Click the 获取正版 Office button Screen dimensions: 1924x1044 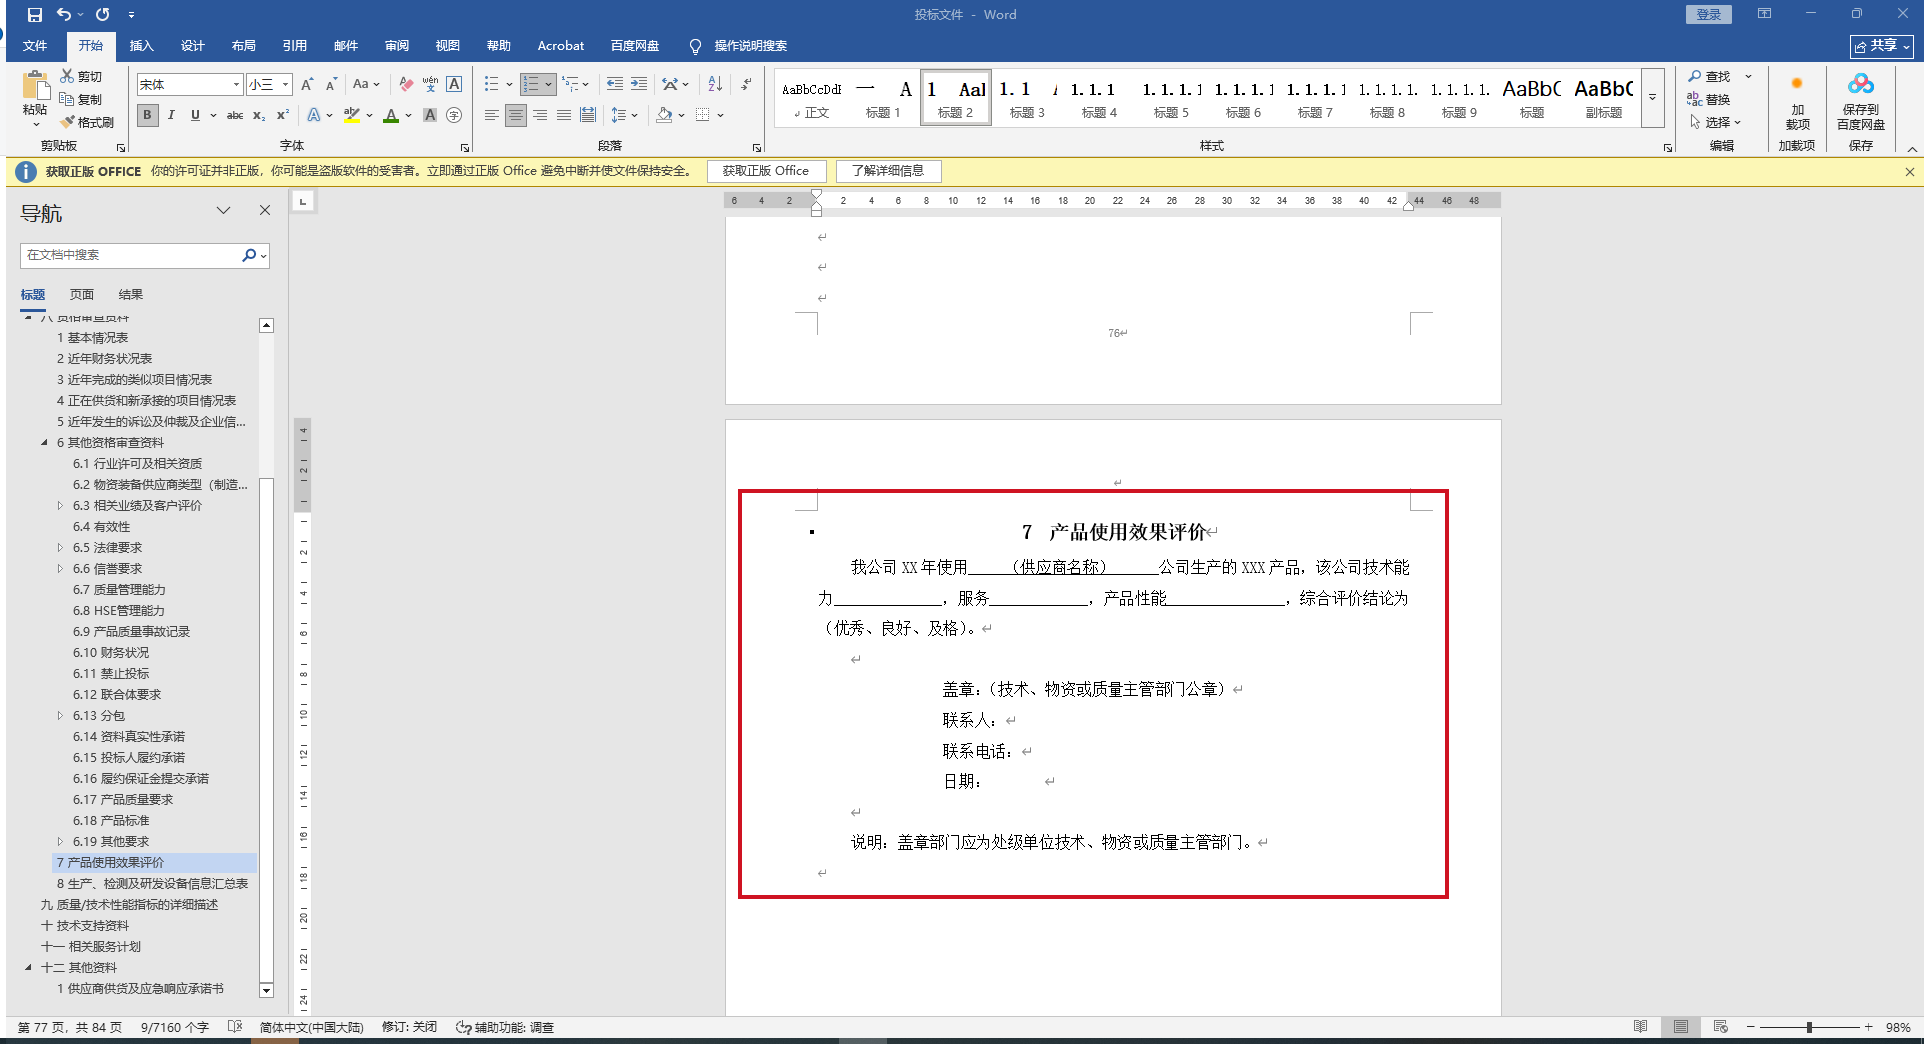coord(766,171)
